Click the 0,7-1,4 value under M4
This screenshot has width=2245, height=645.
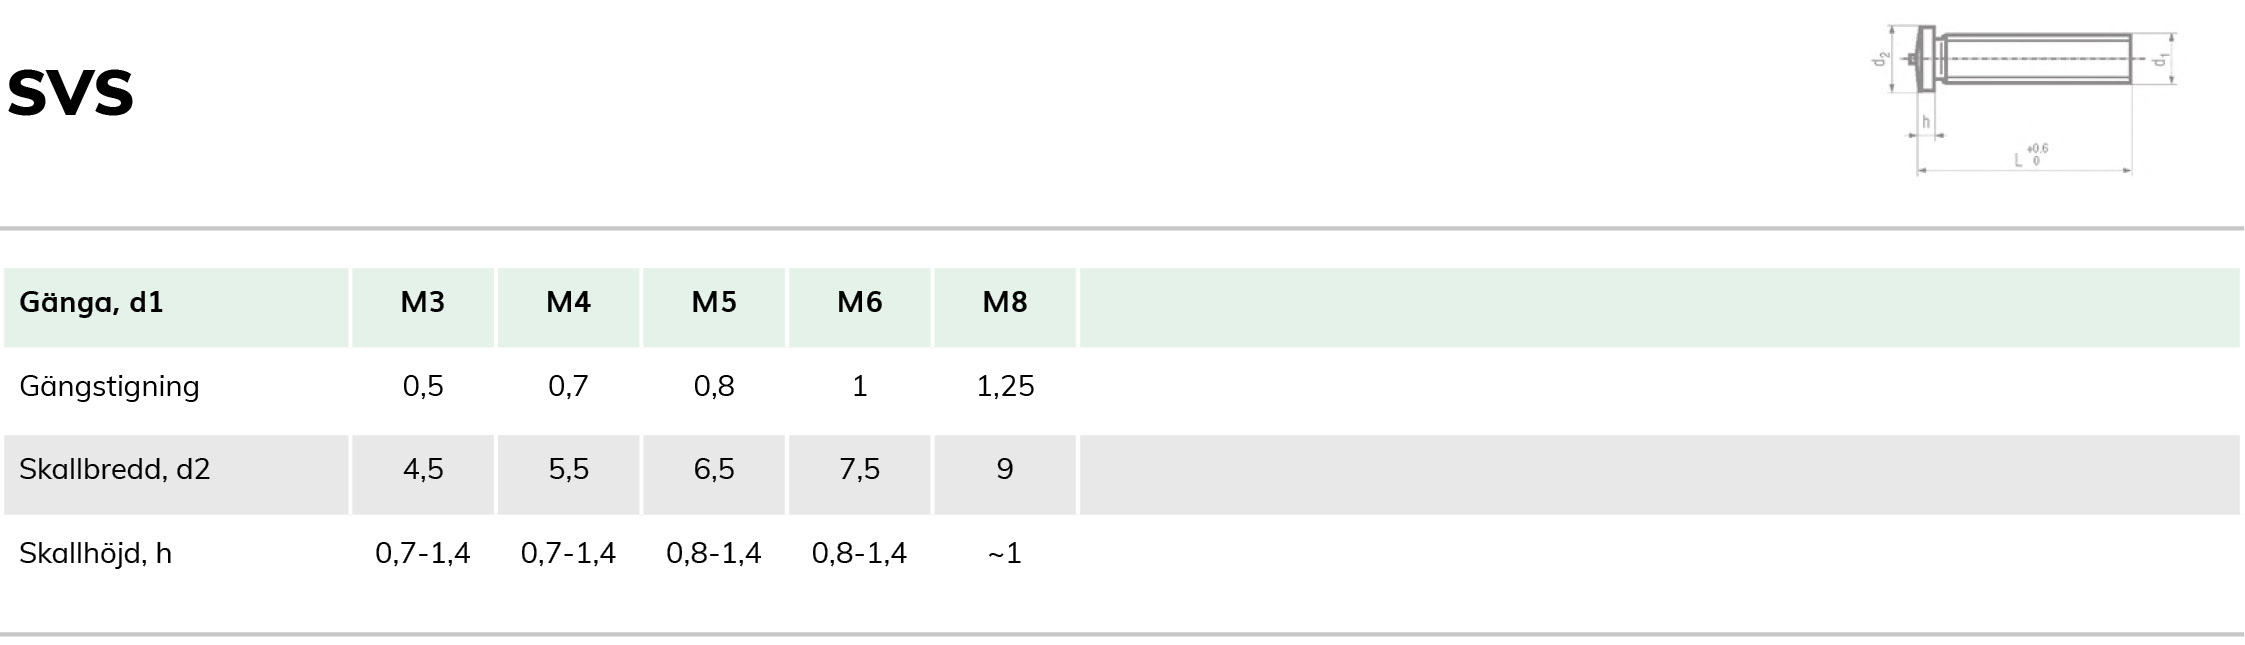tap(568, 553)
